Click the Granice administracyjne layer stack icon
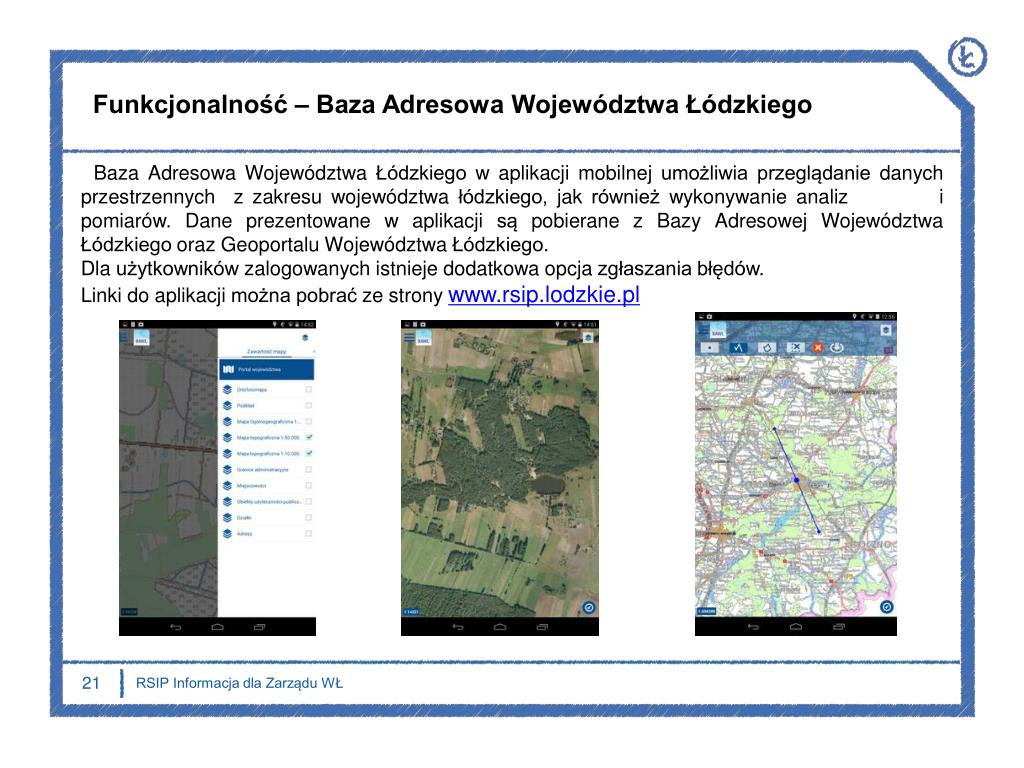Screen dimensions: 1024x768 (x=227, y=470)
